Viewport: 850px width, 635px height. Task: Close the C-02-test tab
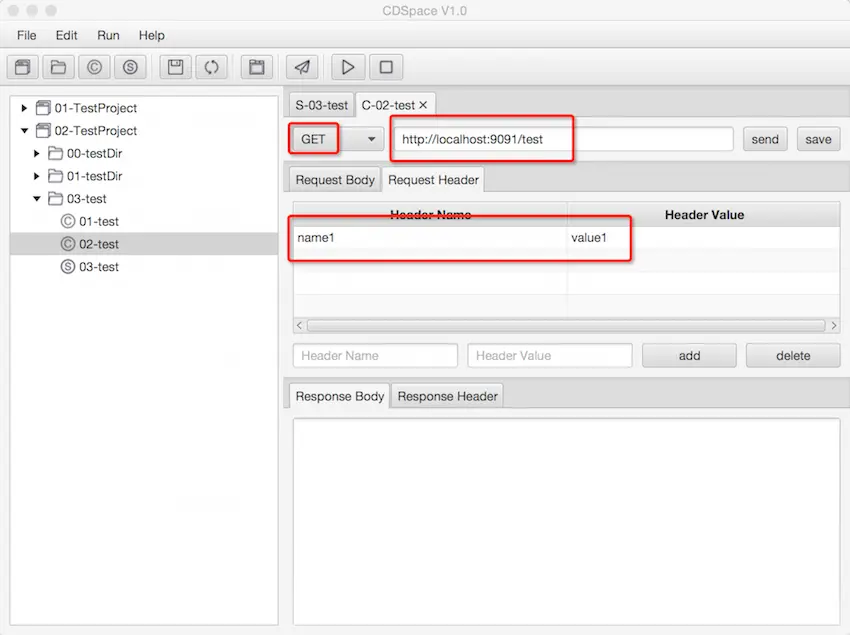[423, 105]
